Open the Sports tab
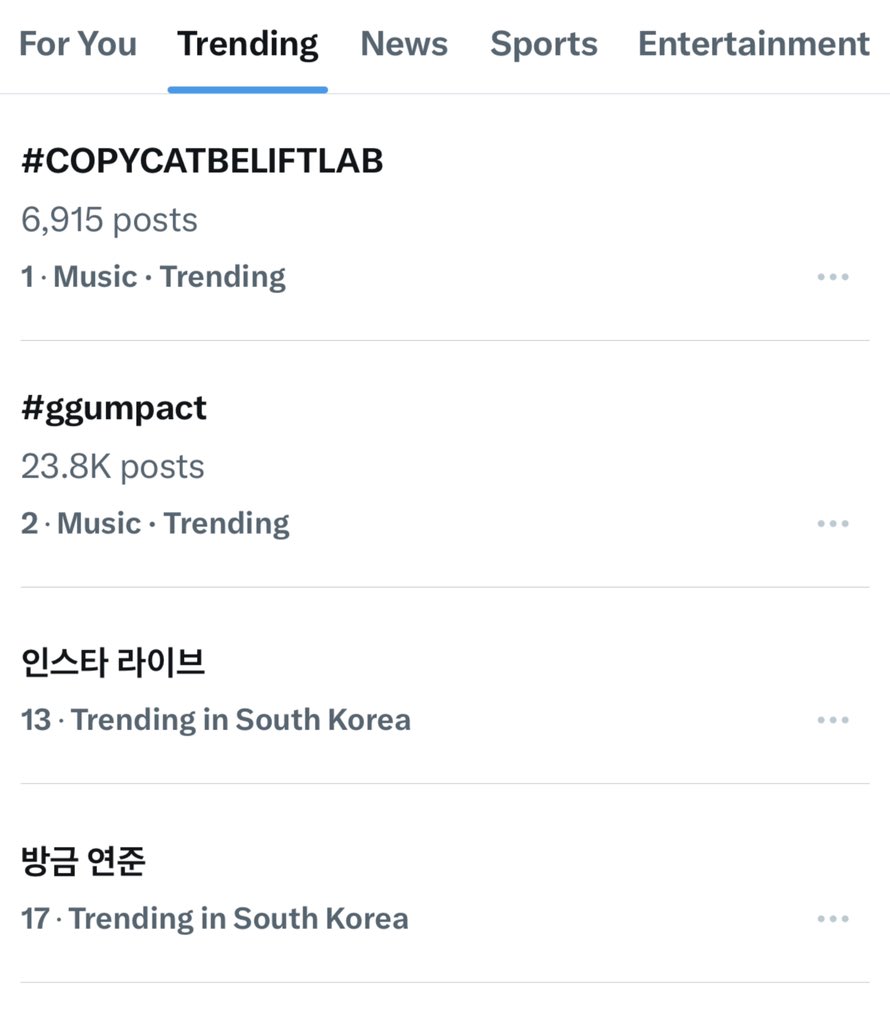The height and width of the screenshot is (1024, 890). (544, 44)
